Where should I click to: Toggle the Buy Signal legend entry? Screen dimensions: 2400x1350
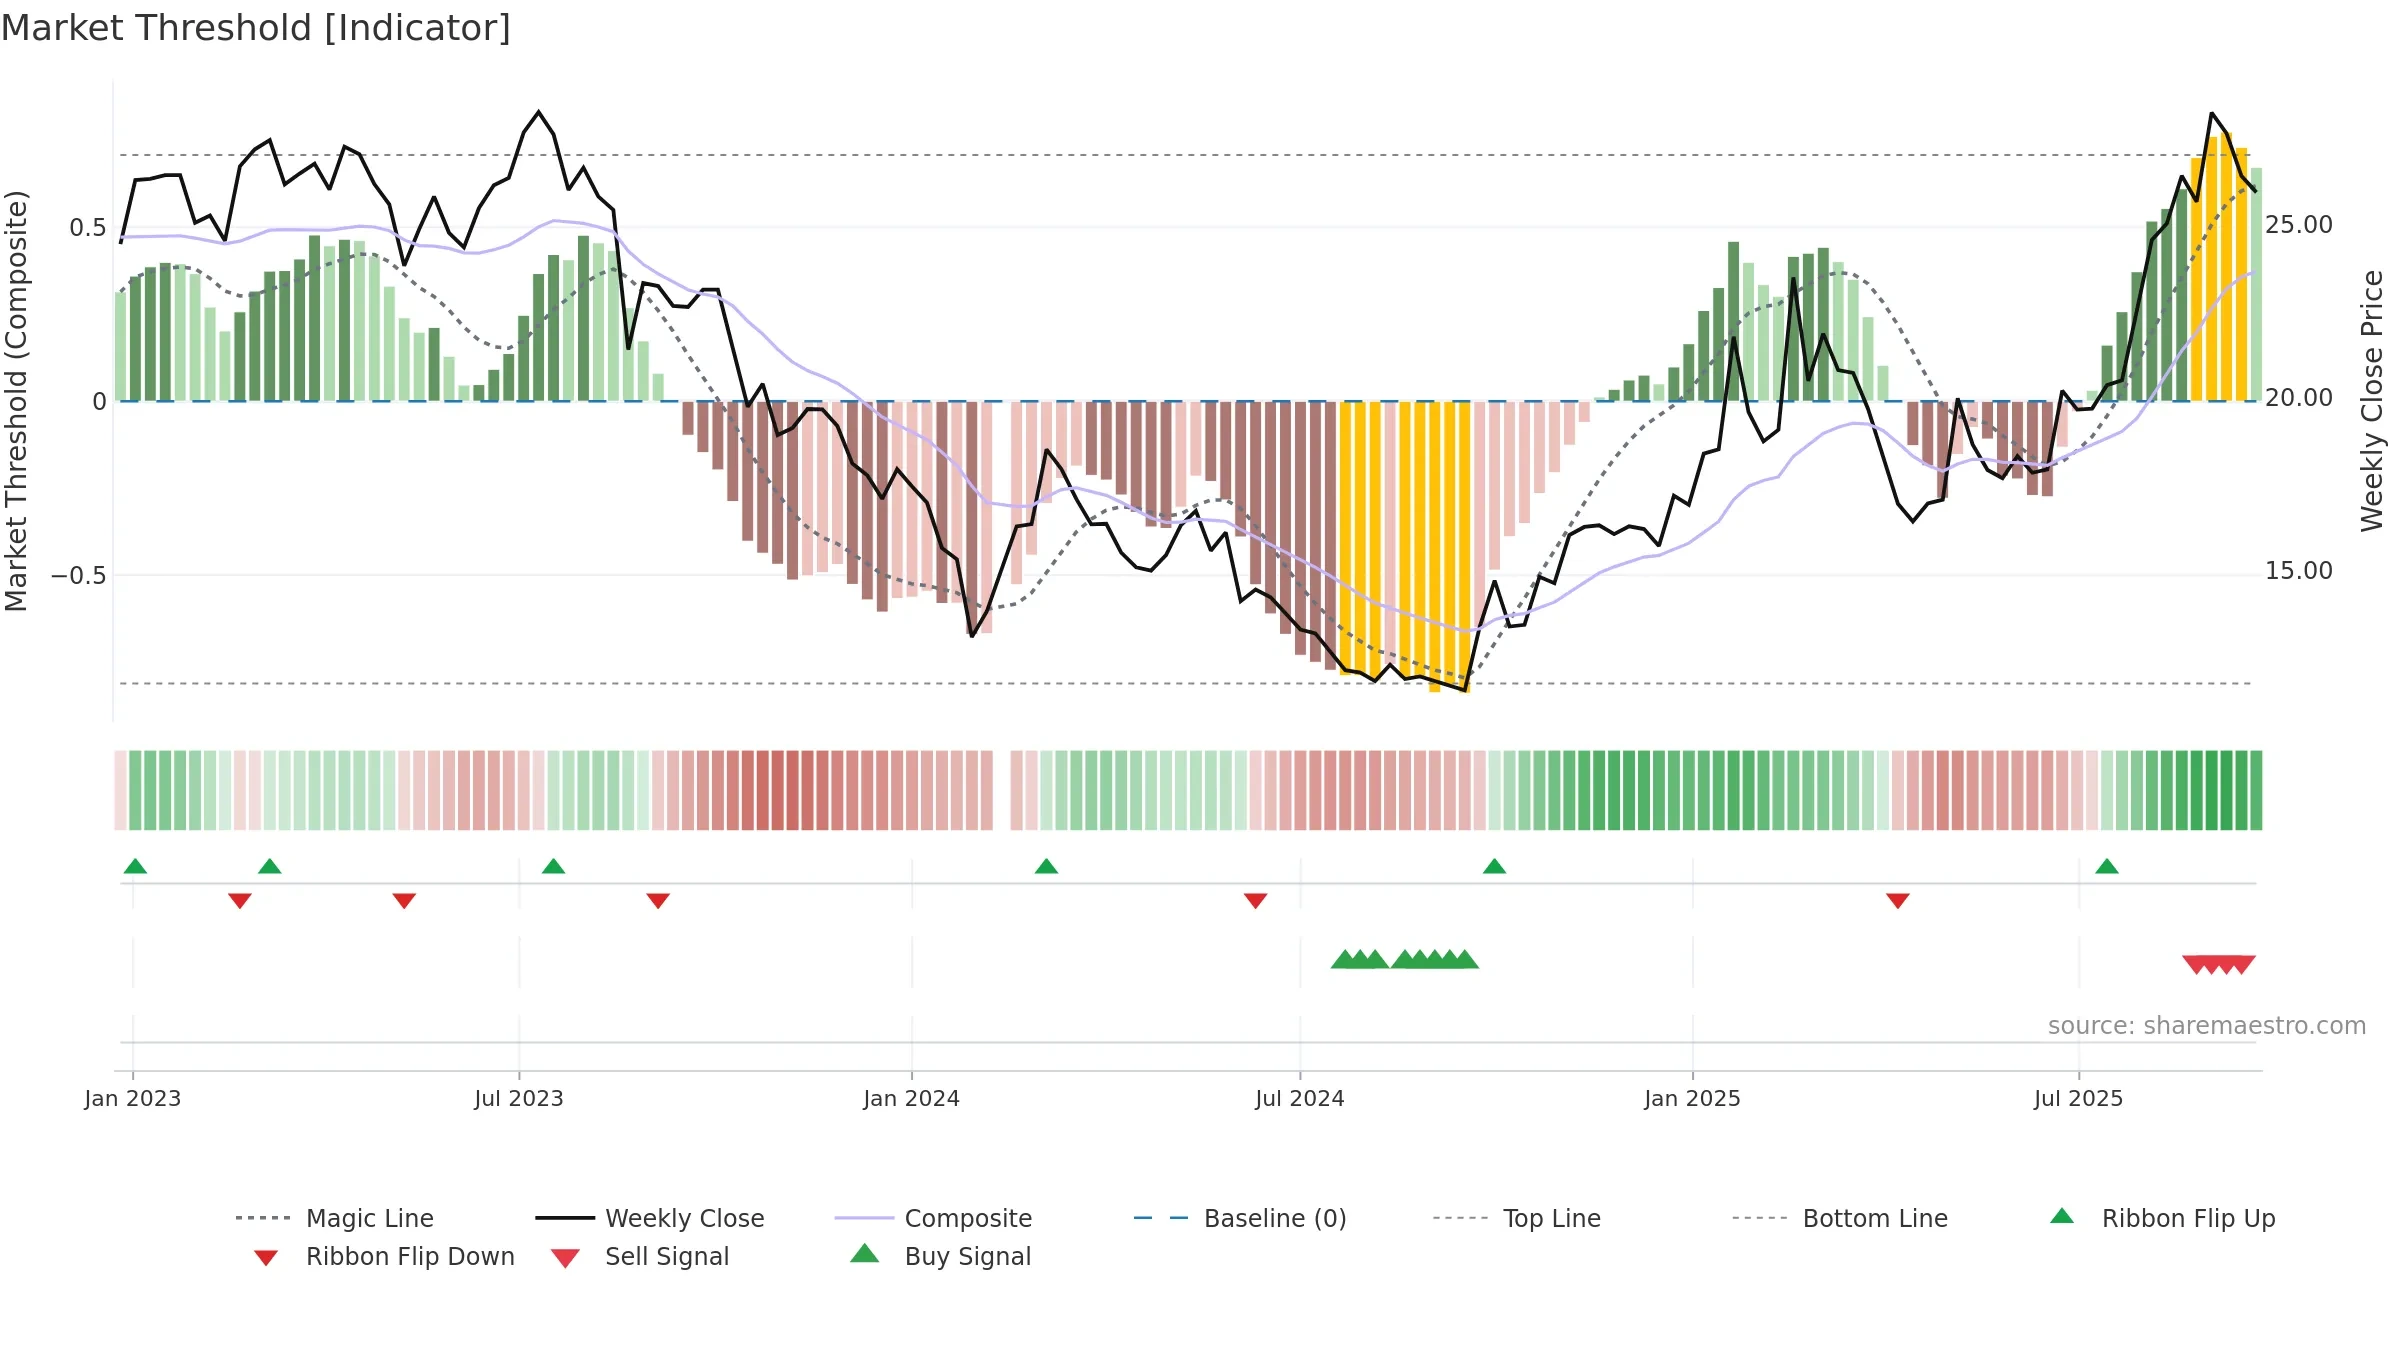(940, 1256)
